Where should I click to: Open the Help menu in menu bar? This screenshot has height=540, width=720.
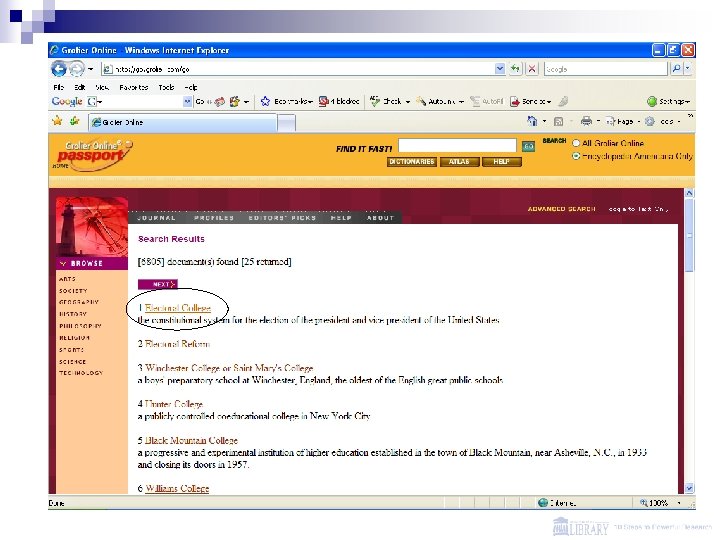click(191, 87)
